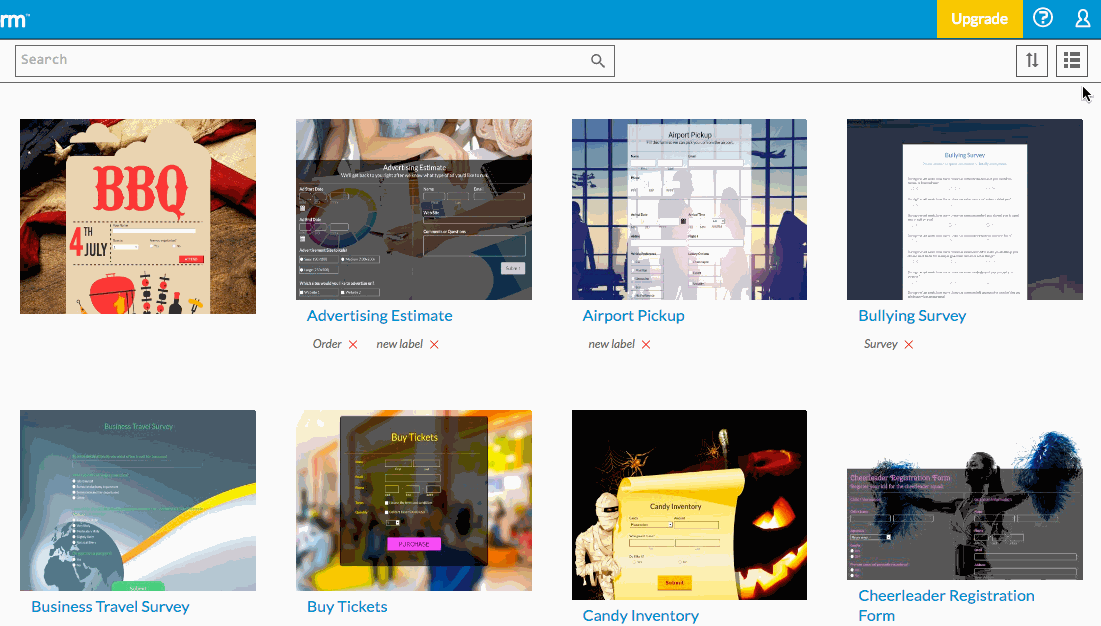Click the Upgrade button
The height and width of the screenshot is (626, 1101).
[980, 19]
